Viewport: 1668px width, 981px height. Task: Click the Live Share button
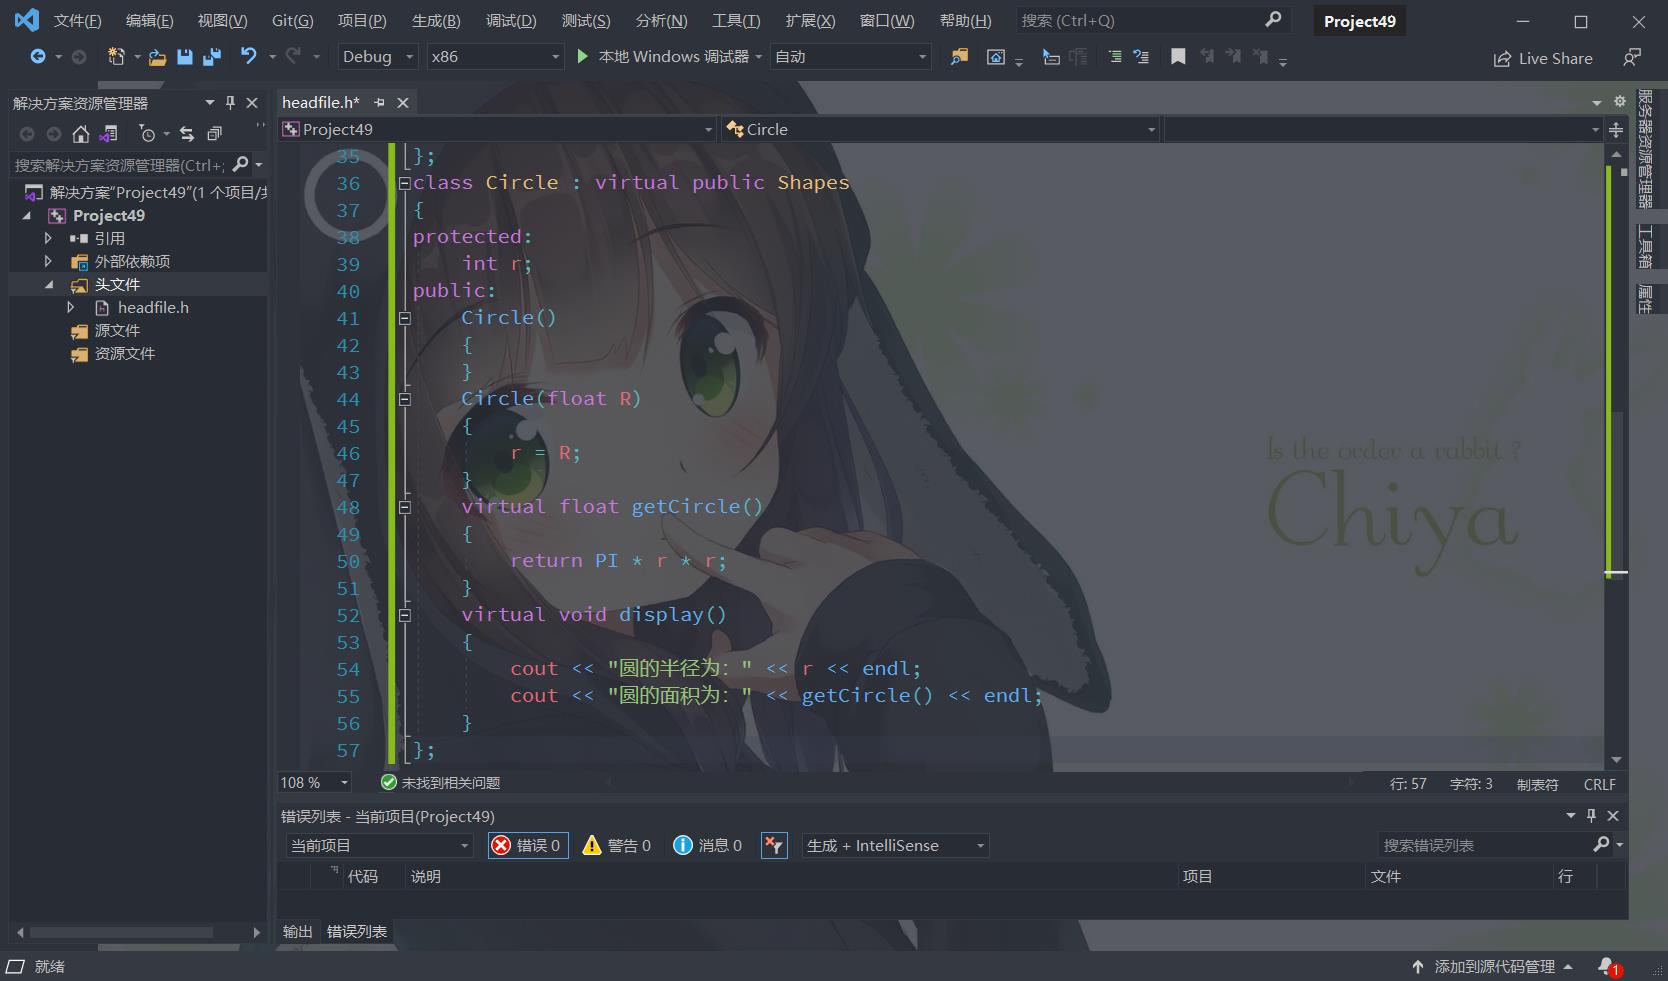pyautogui.click(x=1543, y=59)
